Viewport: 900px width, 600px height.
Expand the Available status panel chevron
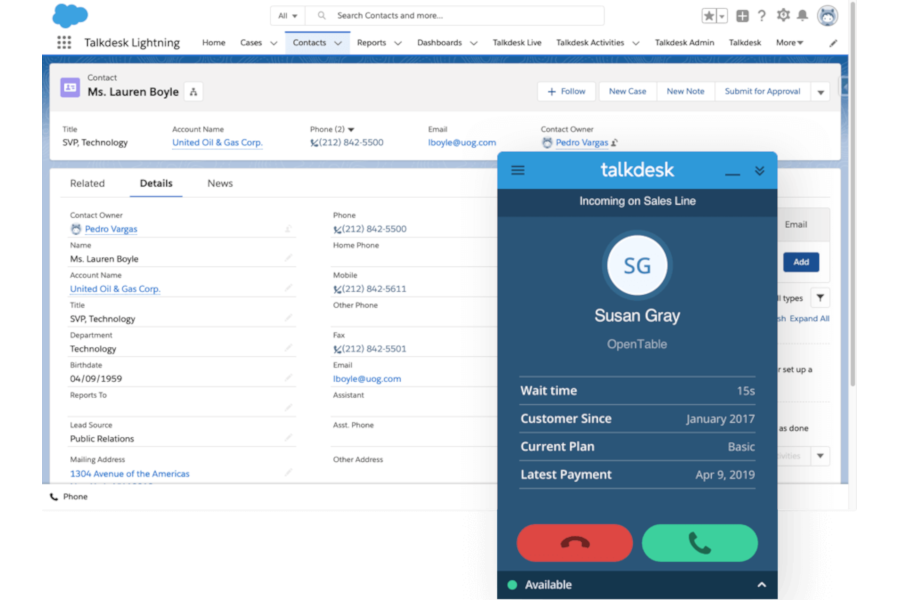(x=764, y=585)
